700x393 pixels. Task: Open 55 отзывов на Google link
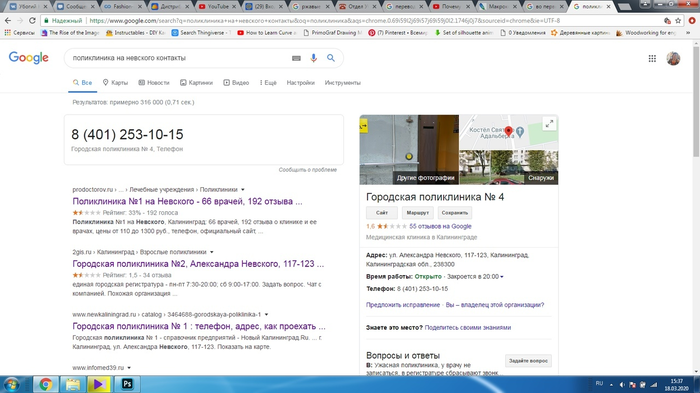[x=440, y=226]
